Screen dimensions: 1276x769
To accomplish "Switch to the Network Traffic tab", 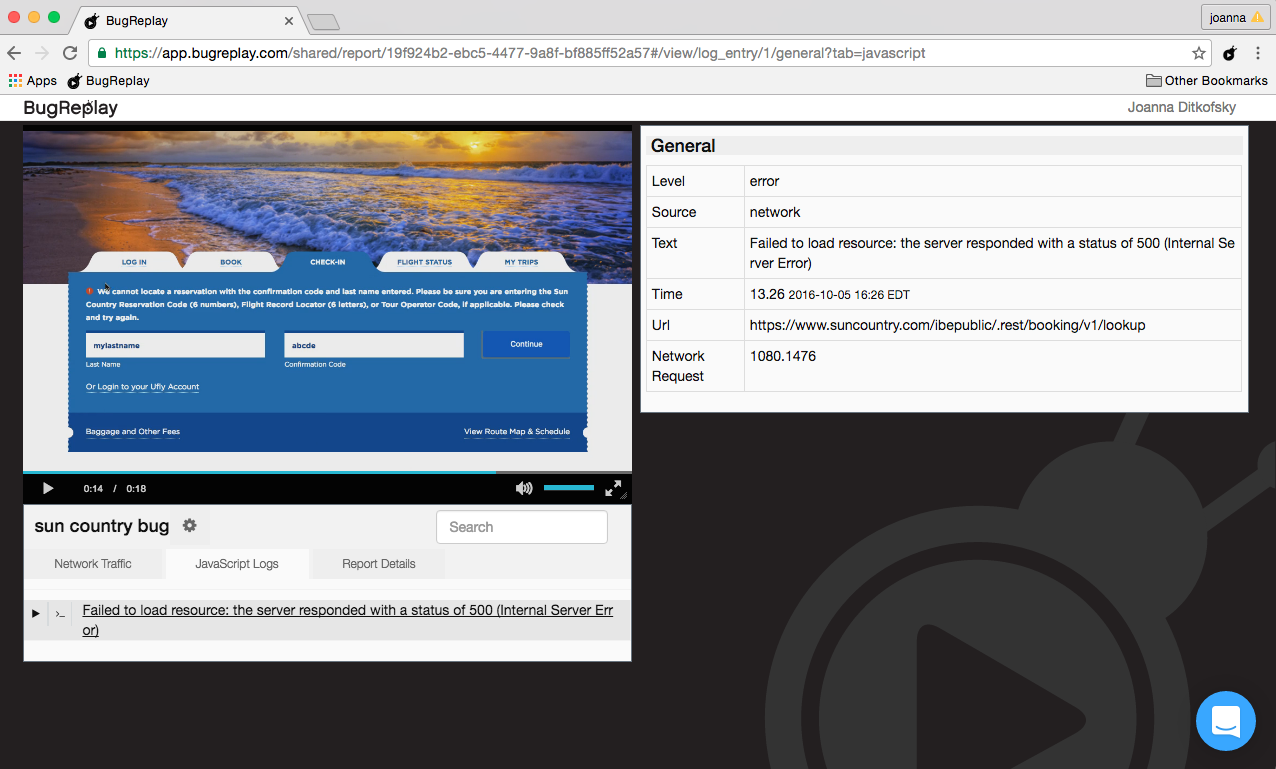I will [93, 564].
